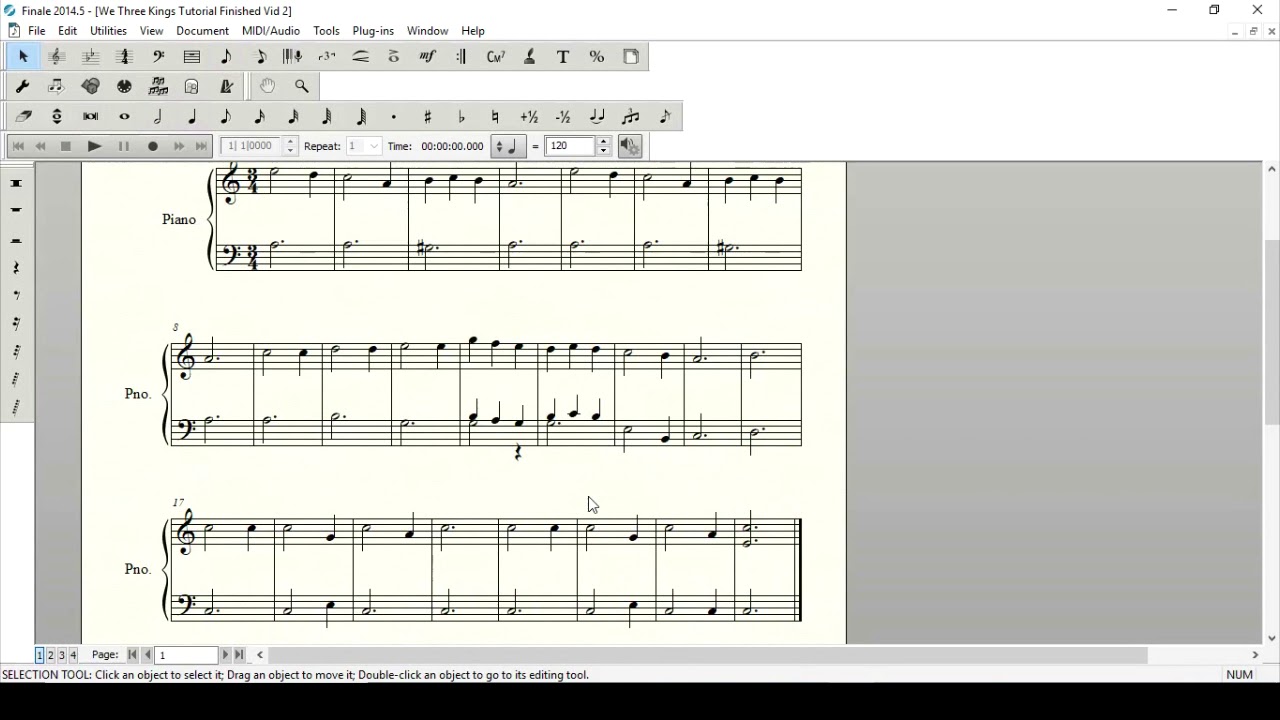Select the Key Signature tool
Viewport: 1280px width, 720px height.
91,57
